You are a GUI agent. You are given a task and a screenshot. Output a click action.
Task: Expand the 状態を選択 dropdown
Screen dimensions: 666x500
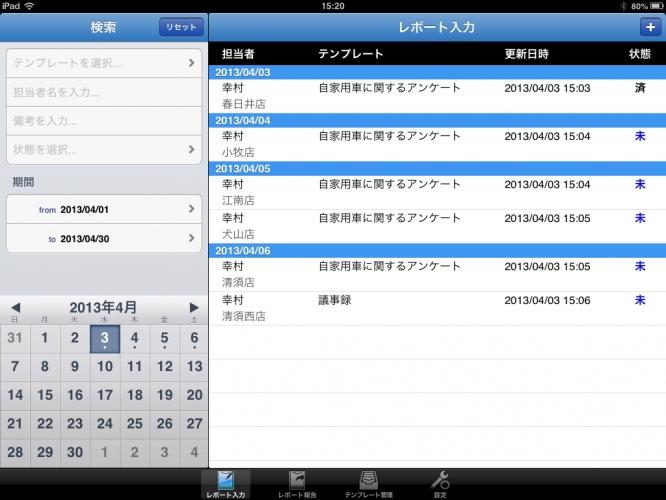pyautogui.click(x=104, y=150)
